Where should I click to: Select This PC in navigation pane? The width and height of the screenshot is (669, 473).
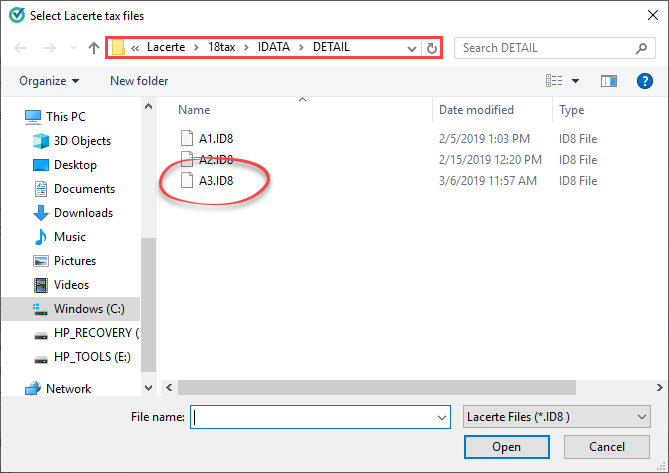66,116
